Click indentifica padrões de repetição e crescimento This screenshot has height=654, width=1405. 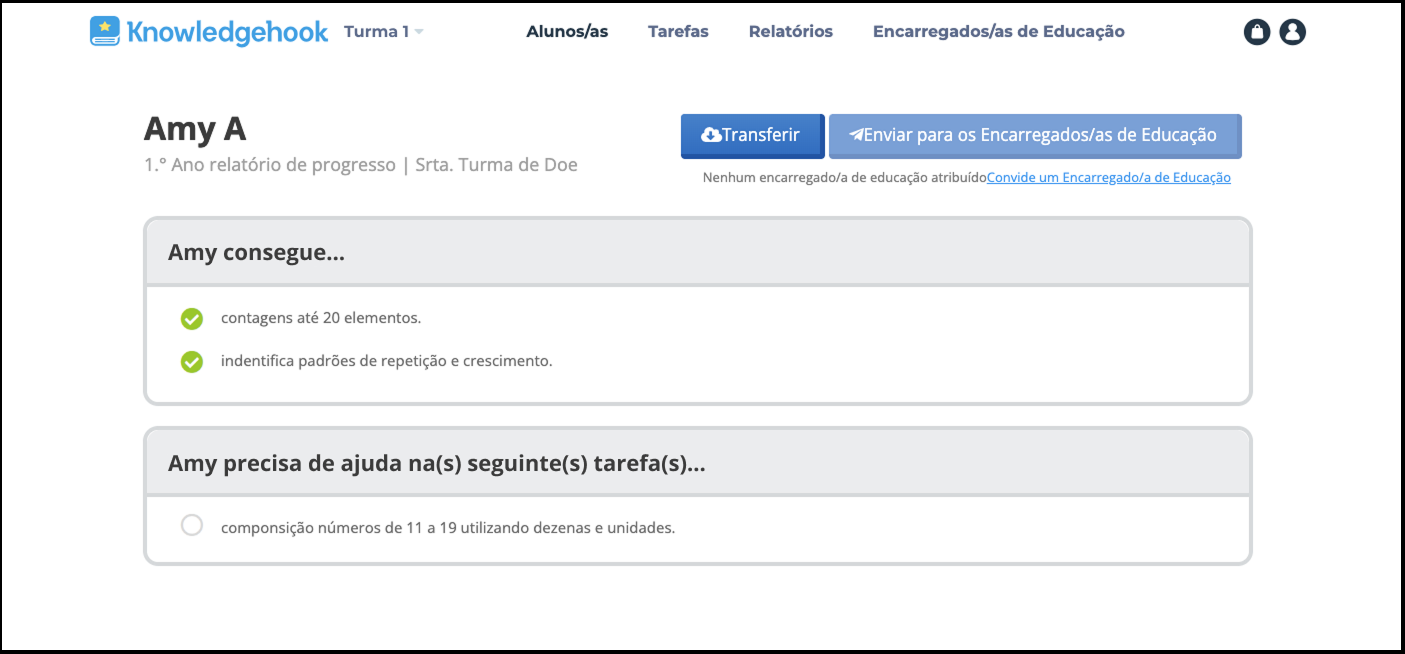[387, 361]
